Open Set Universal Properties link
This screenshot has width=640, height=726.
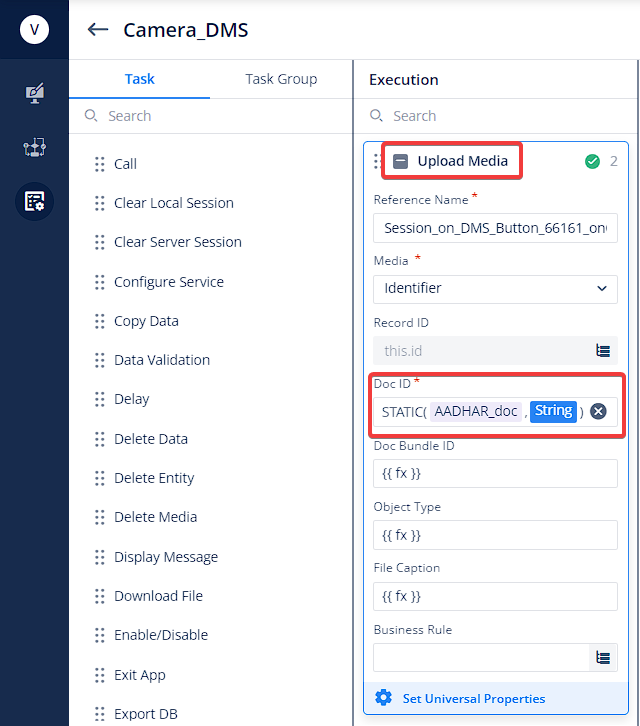[474, 698]
